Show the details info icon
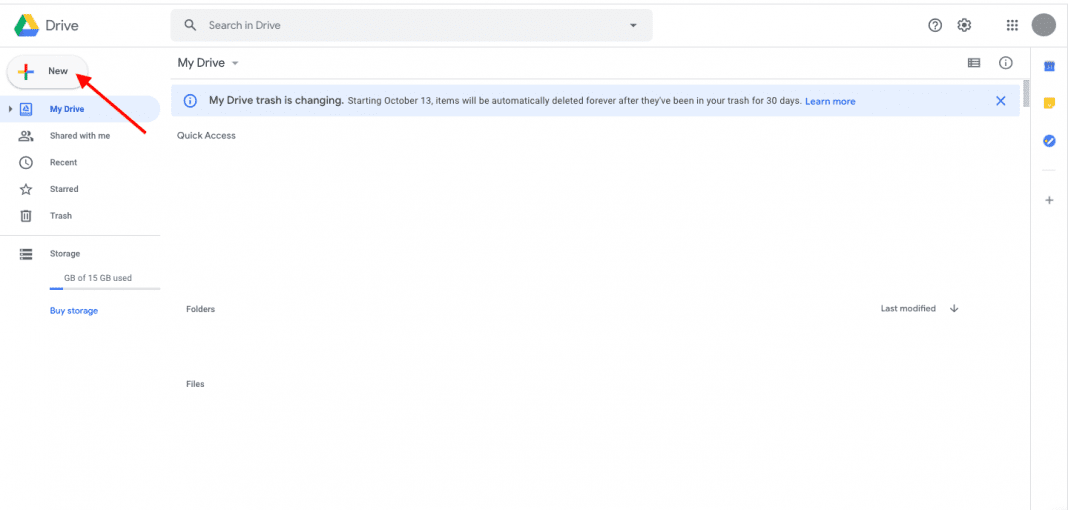The image size is (1068, 510). click(x=1005, y=63)
